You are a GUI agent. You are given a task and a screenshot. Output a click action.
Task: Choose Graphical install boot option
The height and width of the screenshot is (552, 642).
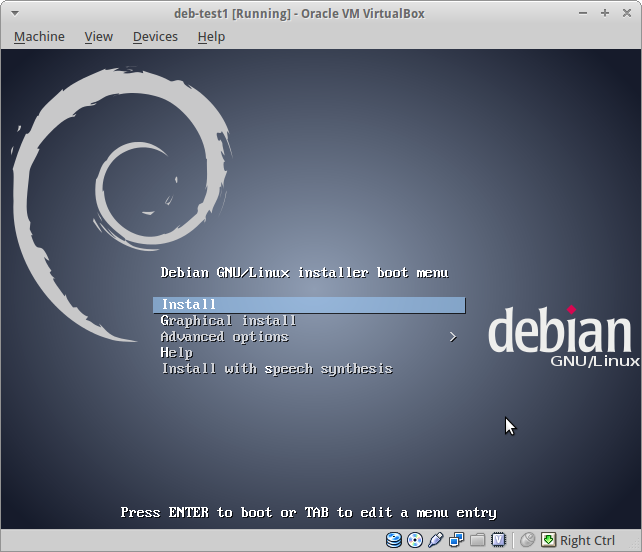(228, 321)
